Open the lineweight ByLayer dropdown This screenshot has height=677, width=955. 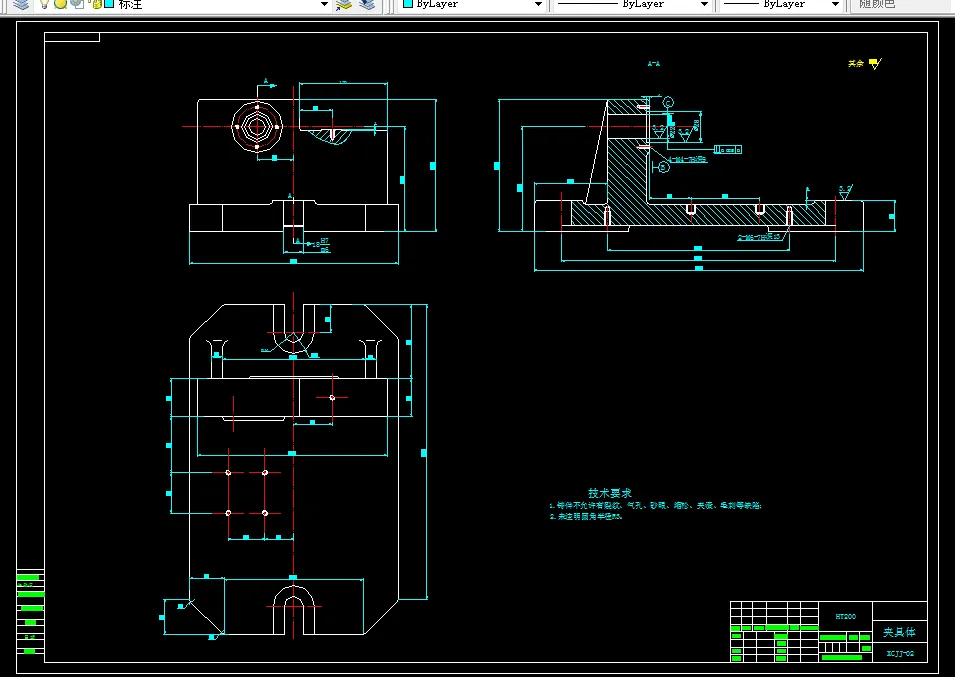coord(782,4)
